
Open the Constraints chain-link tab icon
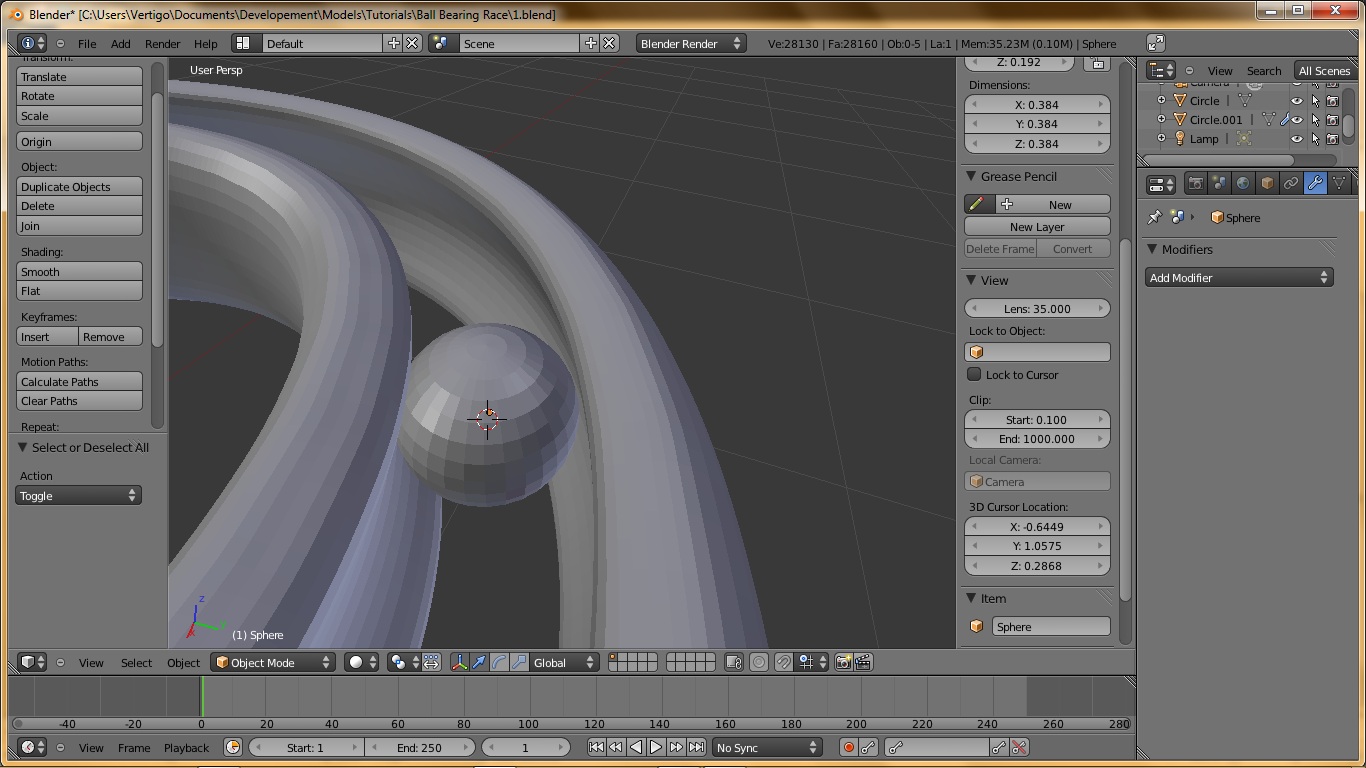pyautogui.click(x=1291, y=184)
